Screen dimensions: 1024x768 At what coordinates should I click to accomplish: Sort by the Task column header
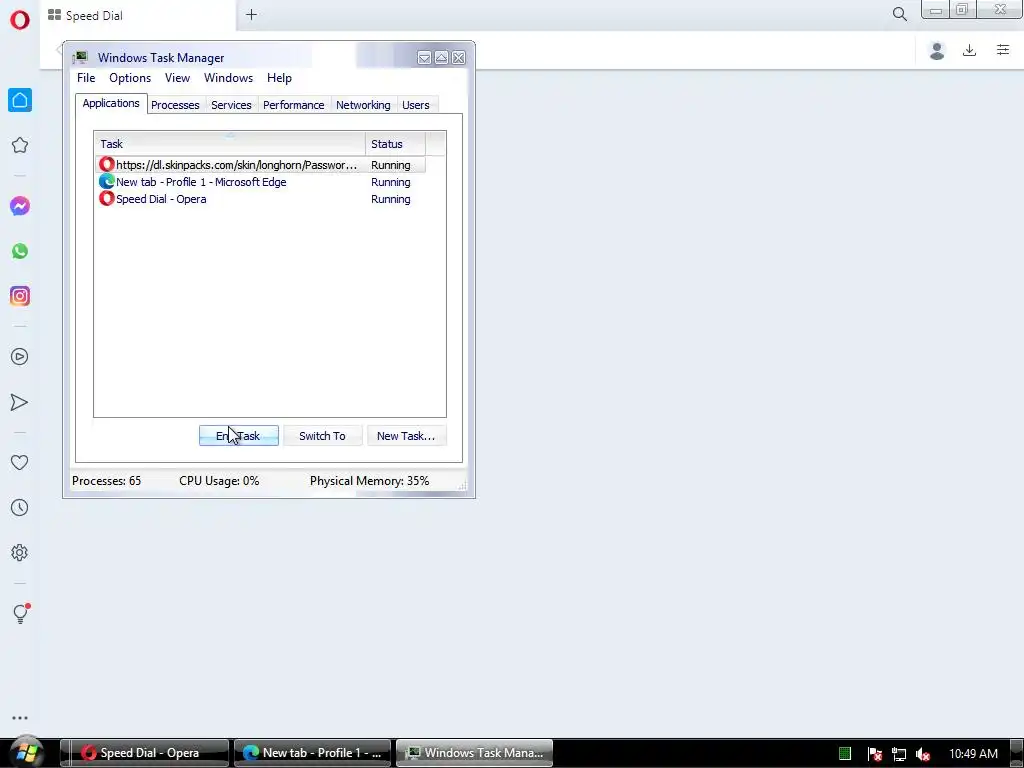pyautogui.click(x=230, y=144)
